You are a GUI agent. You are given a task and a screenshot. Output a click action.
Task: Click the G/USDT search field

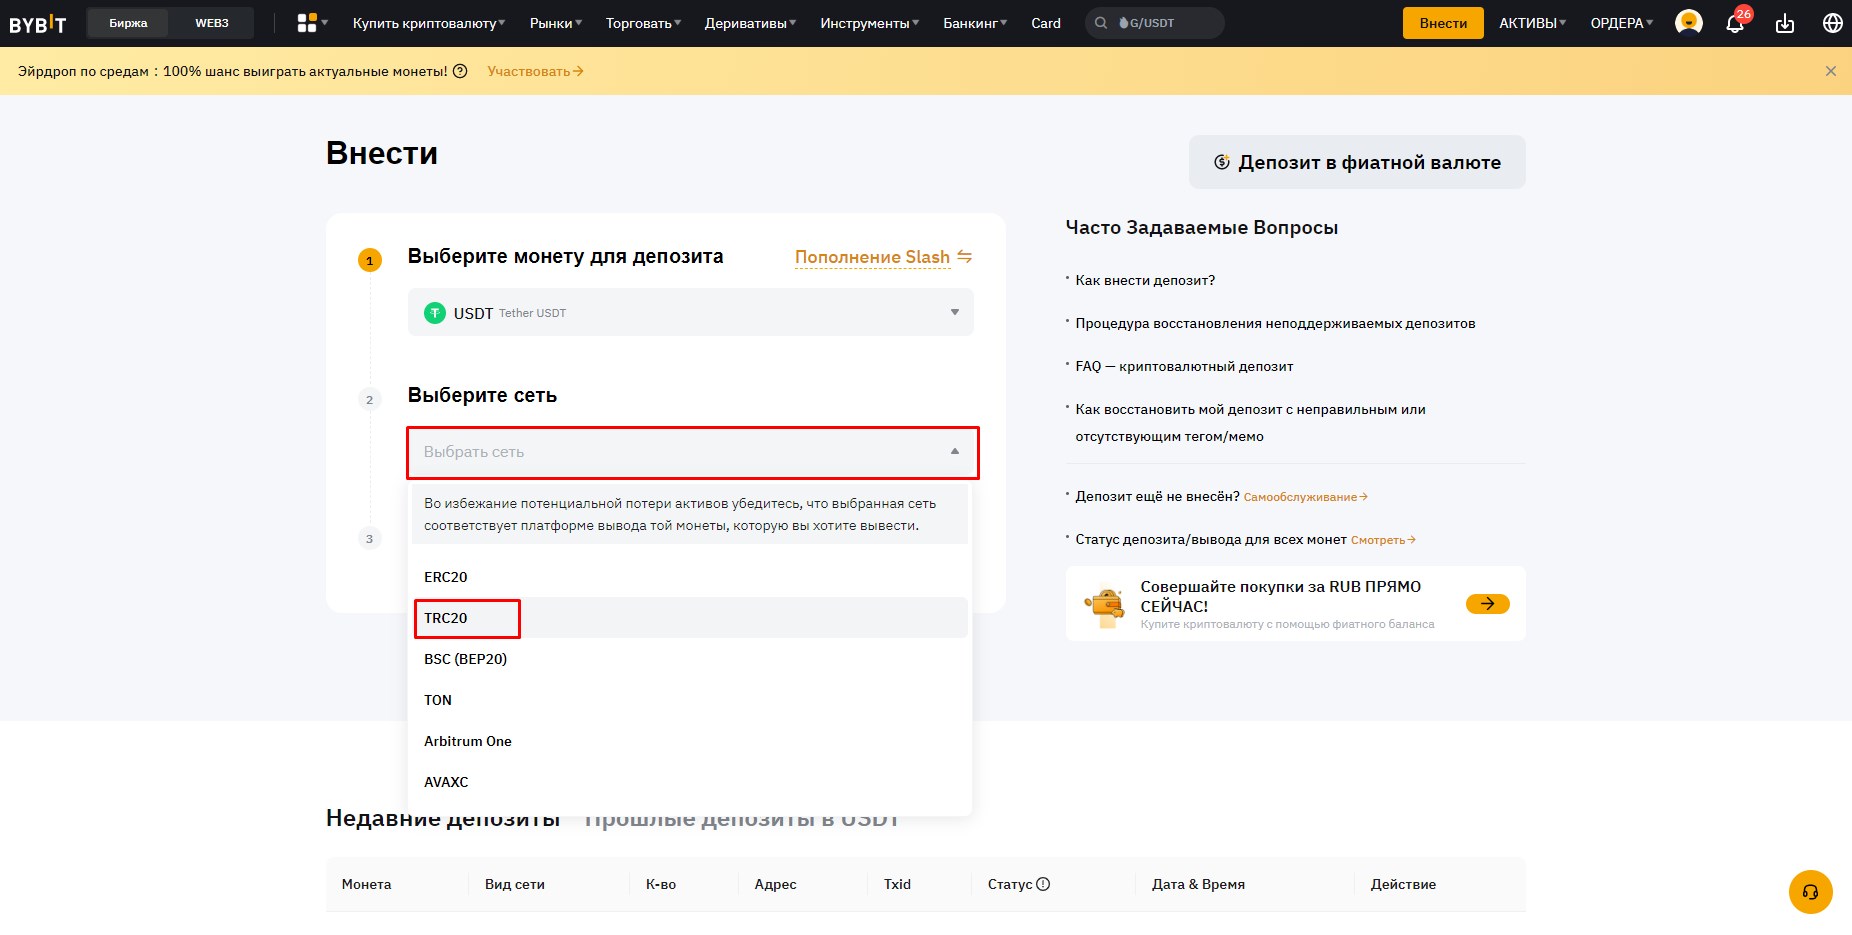pyautogui.click(x=1155, y=23)
